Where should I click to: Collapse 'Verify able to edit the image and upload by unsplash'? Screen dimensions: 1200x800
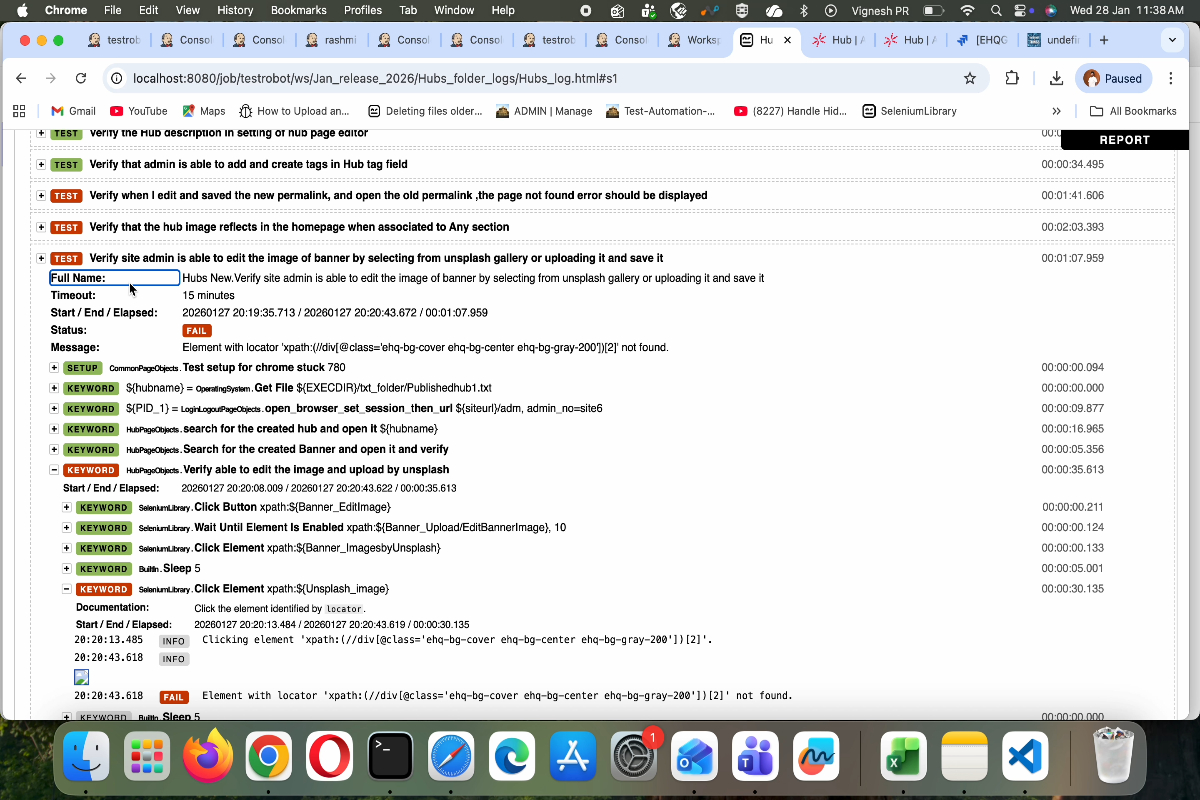pyautogui.click(x=55, y=470)
